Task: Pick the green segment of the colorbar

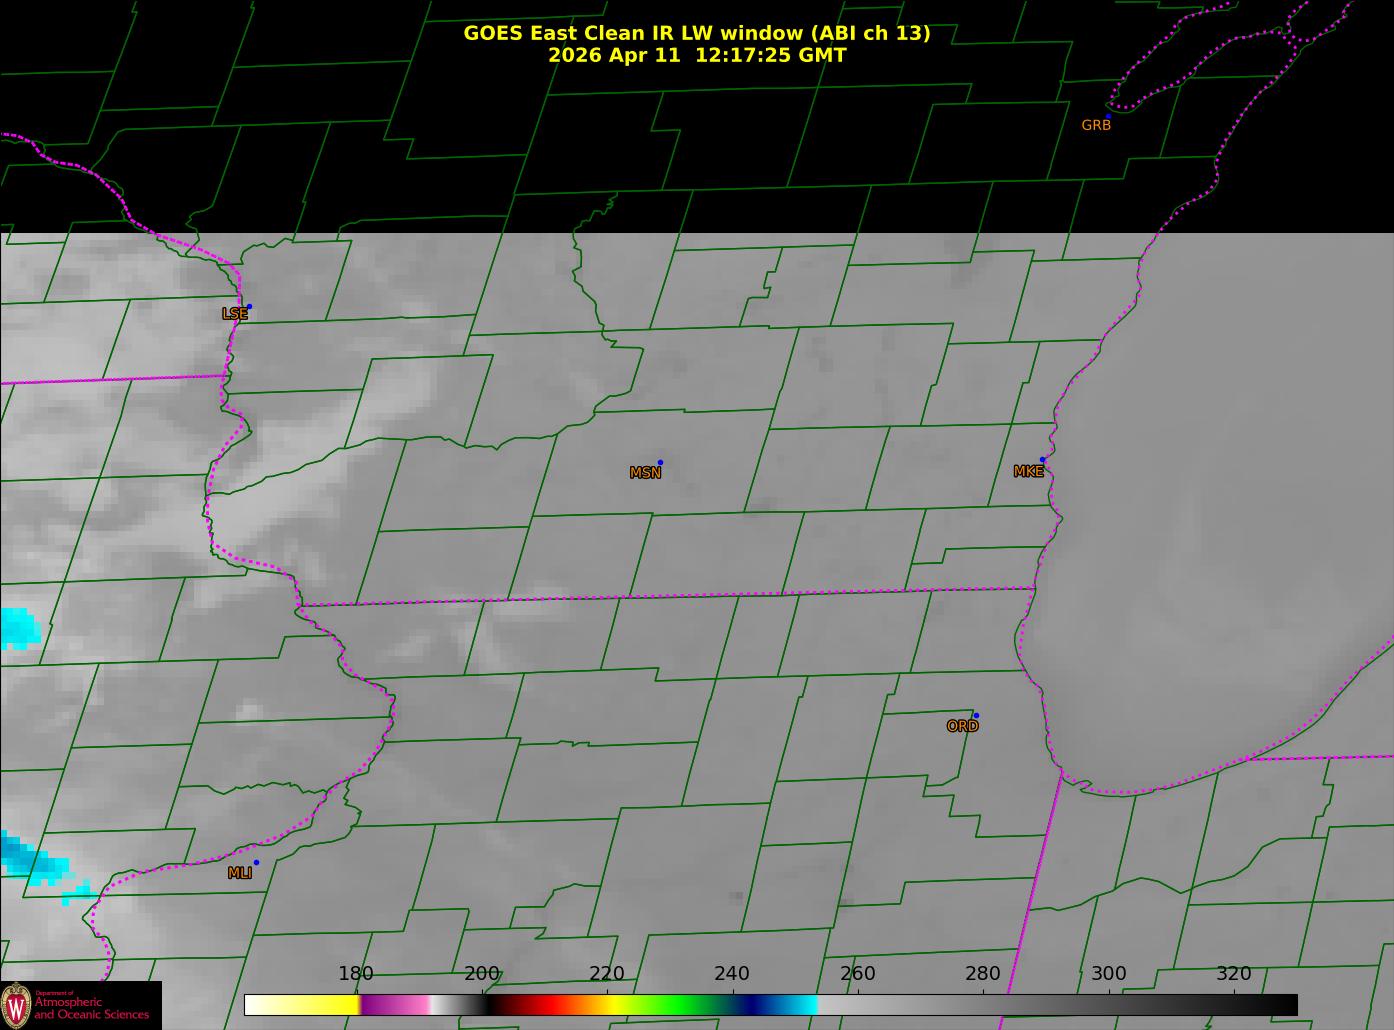Action: click(x=680, y=1005)
